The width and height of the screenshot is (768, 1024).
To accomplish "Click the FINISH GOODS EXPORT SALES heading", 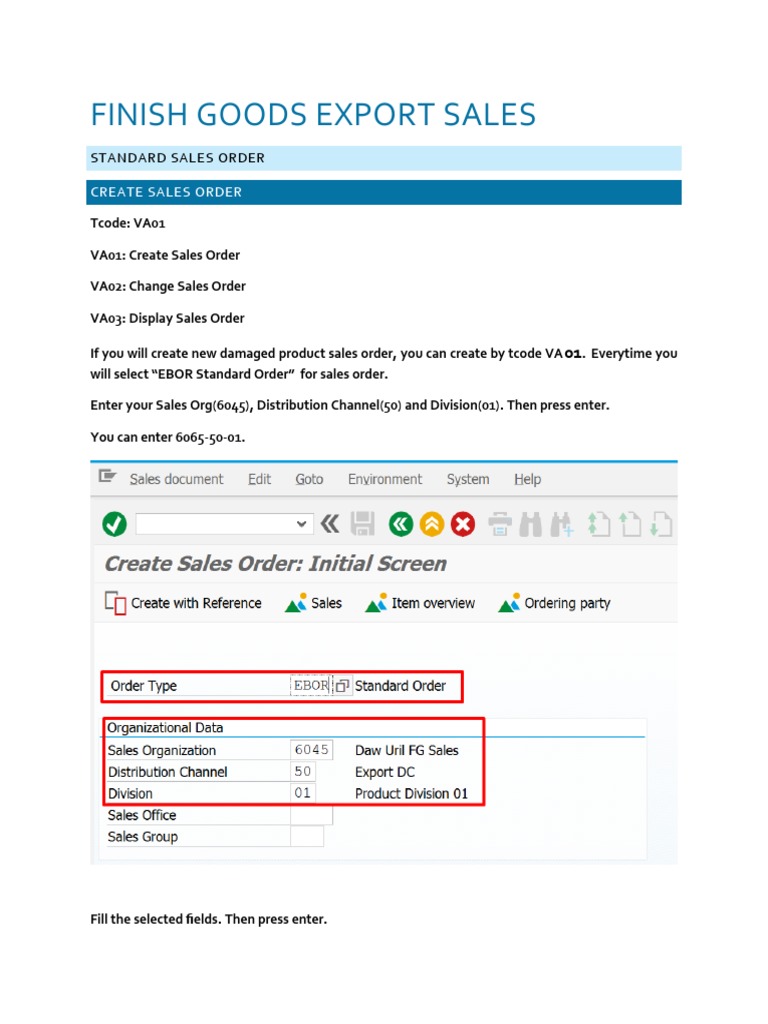I will [313, 114].
